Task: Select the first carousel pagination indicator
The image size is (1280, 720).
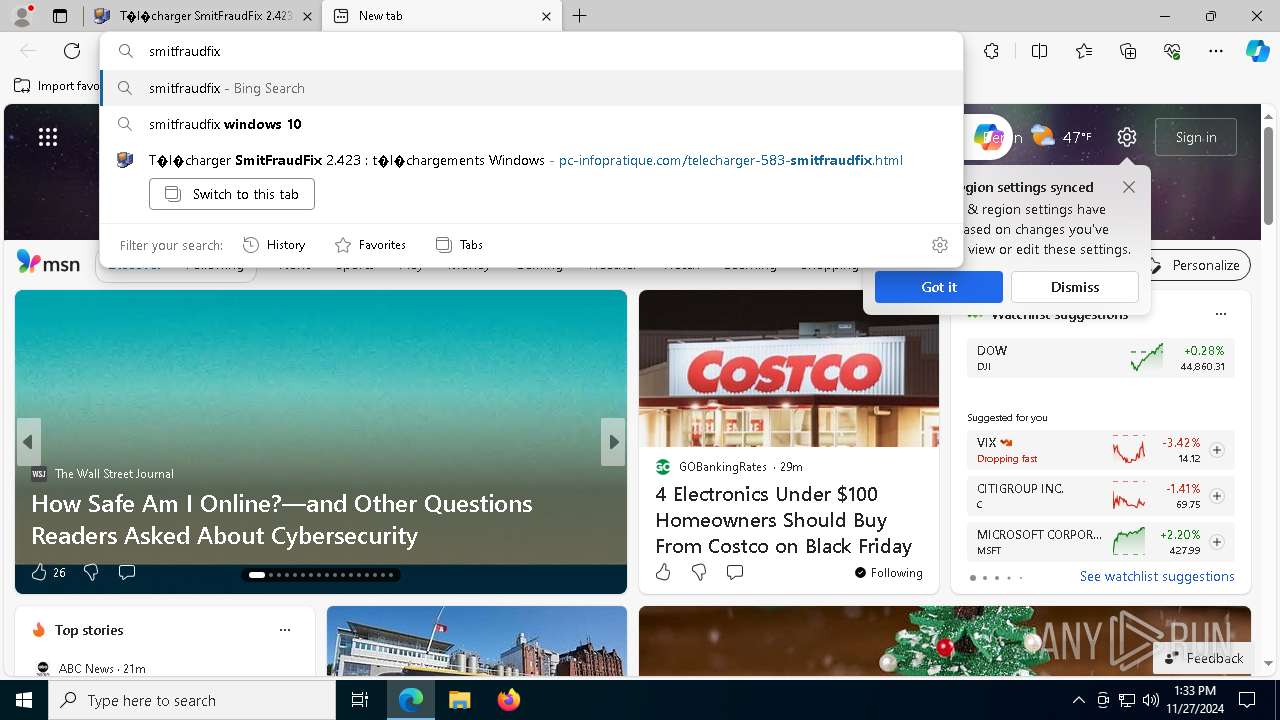Action: (257, 575)
